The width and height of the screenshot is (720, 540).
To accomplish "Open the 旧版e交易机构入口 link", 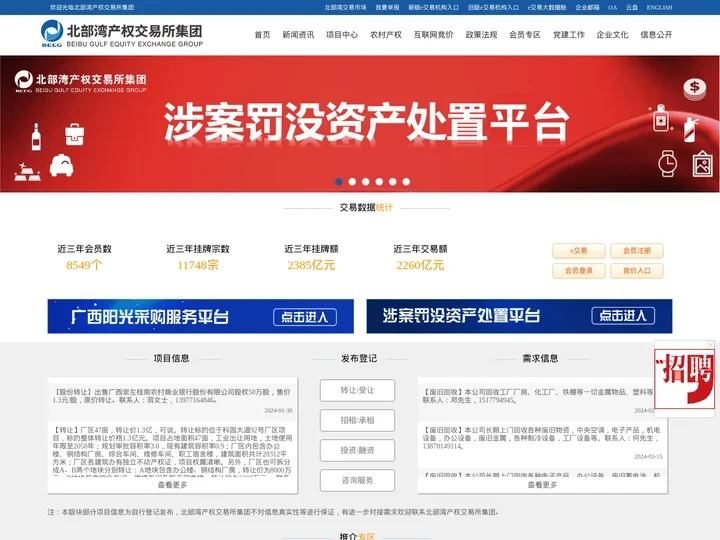I will (493, 7).
